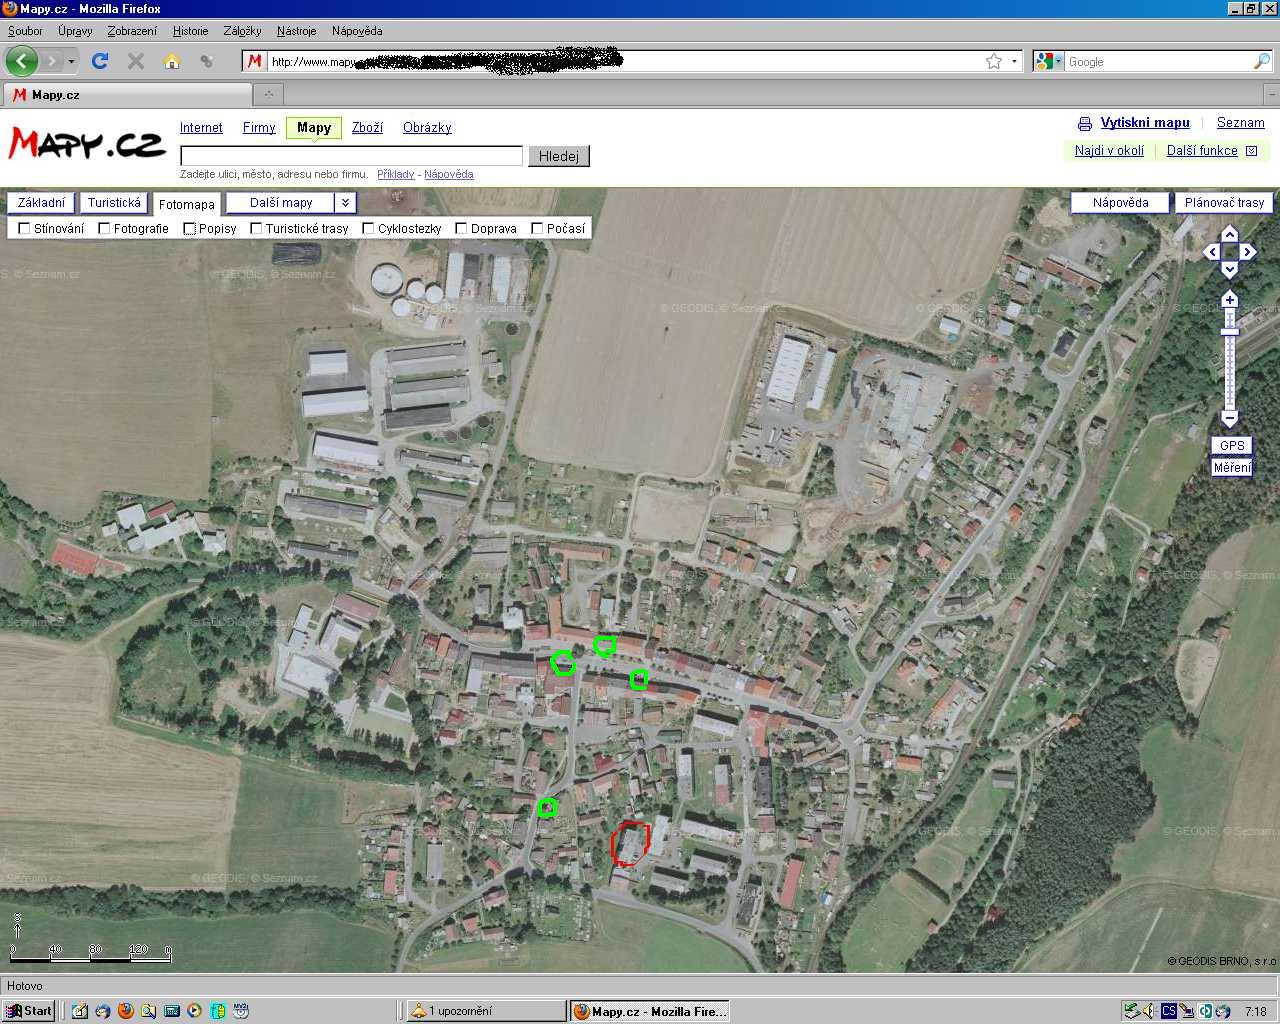Screen dimensions: 1280x1024
Task: Click the Mapy.cz search input field
Action: 351,156
